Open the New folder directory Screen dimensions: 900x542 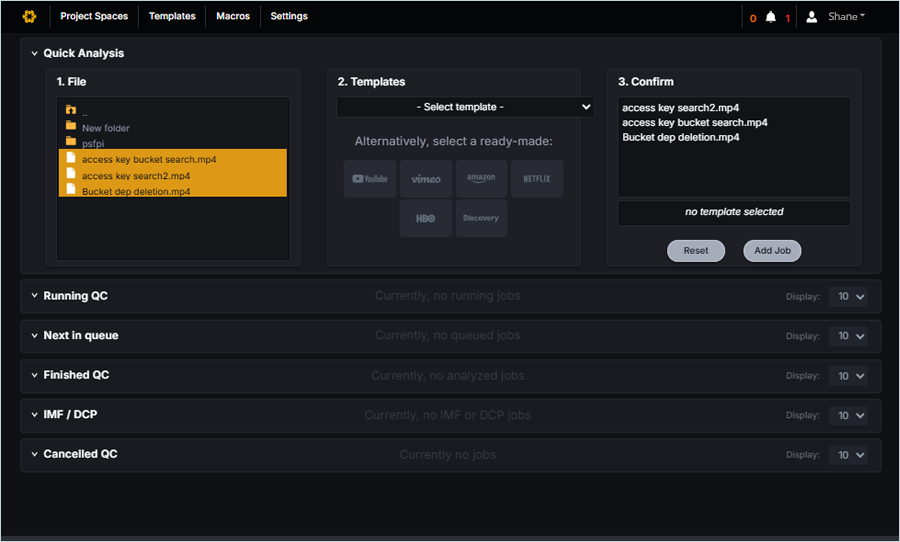[x=105, y=128]
